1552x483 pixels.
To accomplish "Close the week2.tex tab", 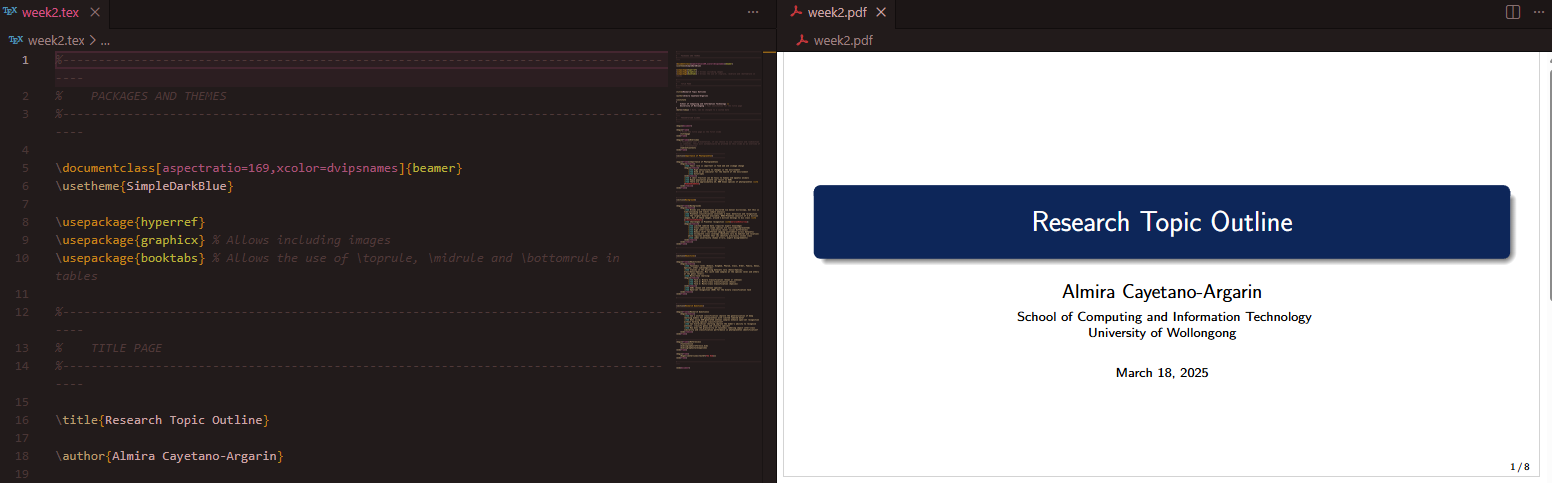I will coord(95,12).
